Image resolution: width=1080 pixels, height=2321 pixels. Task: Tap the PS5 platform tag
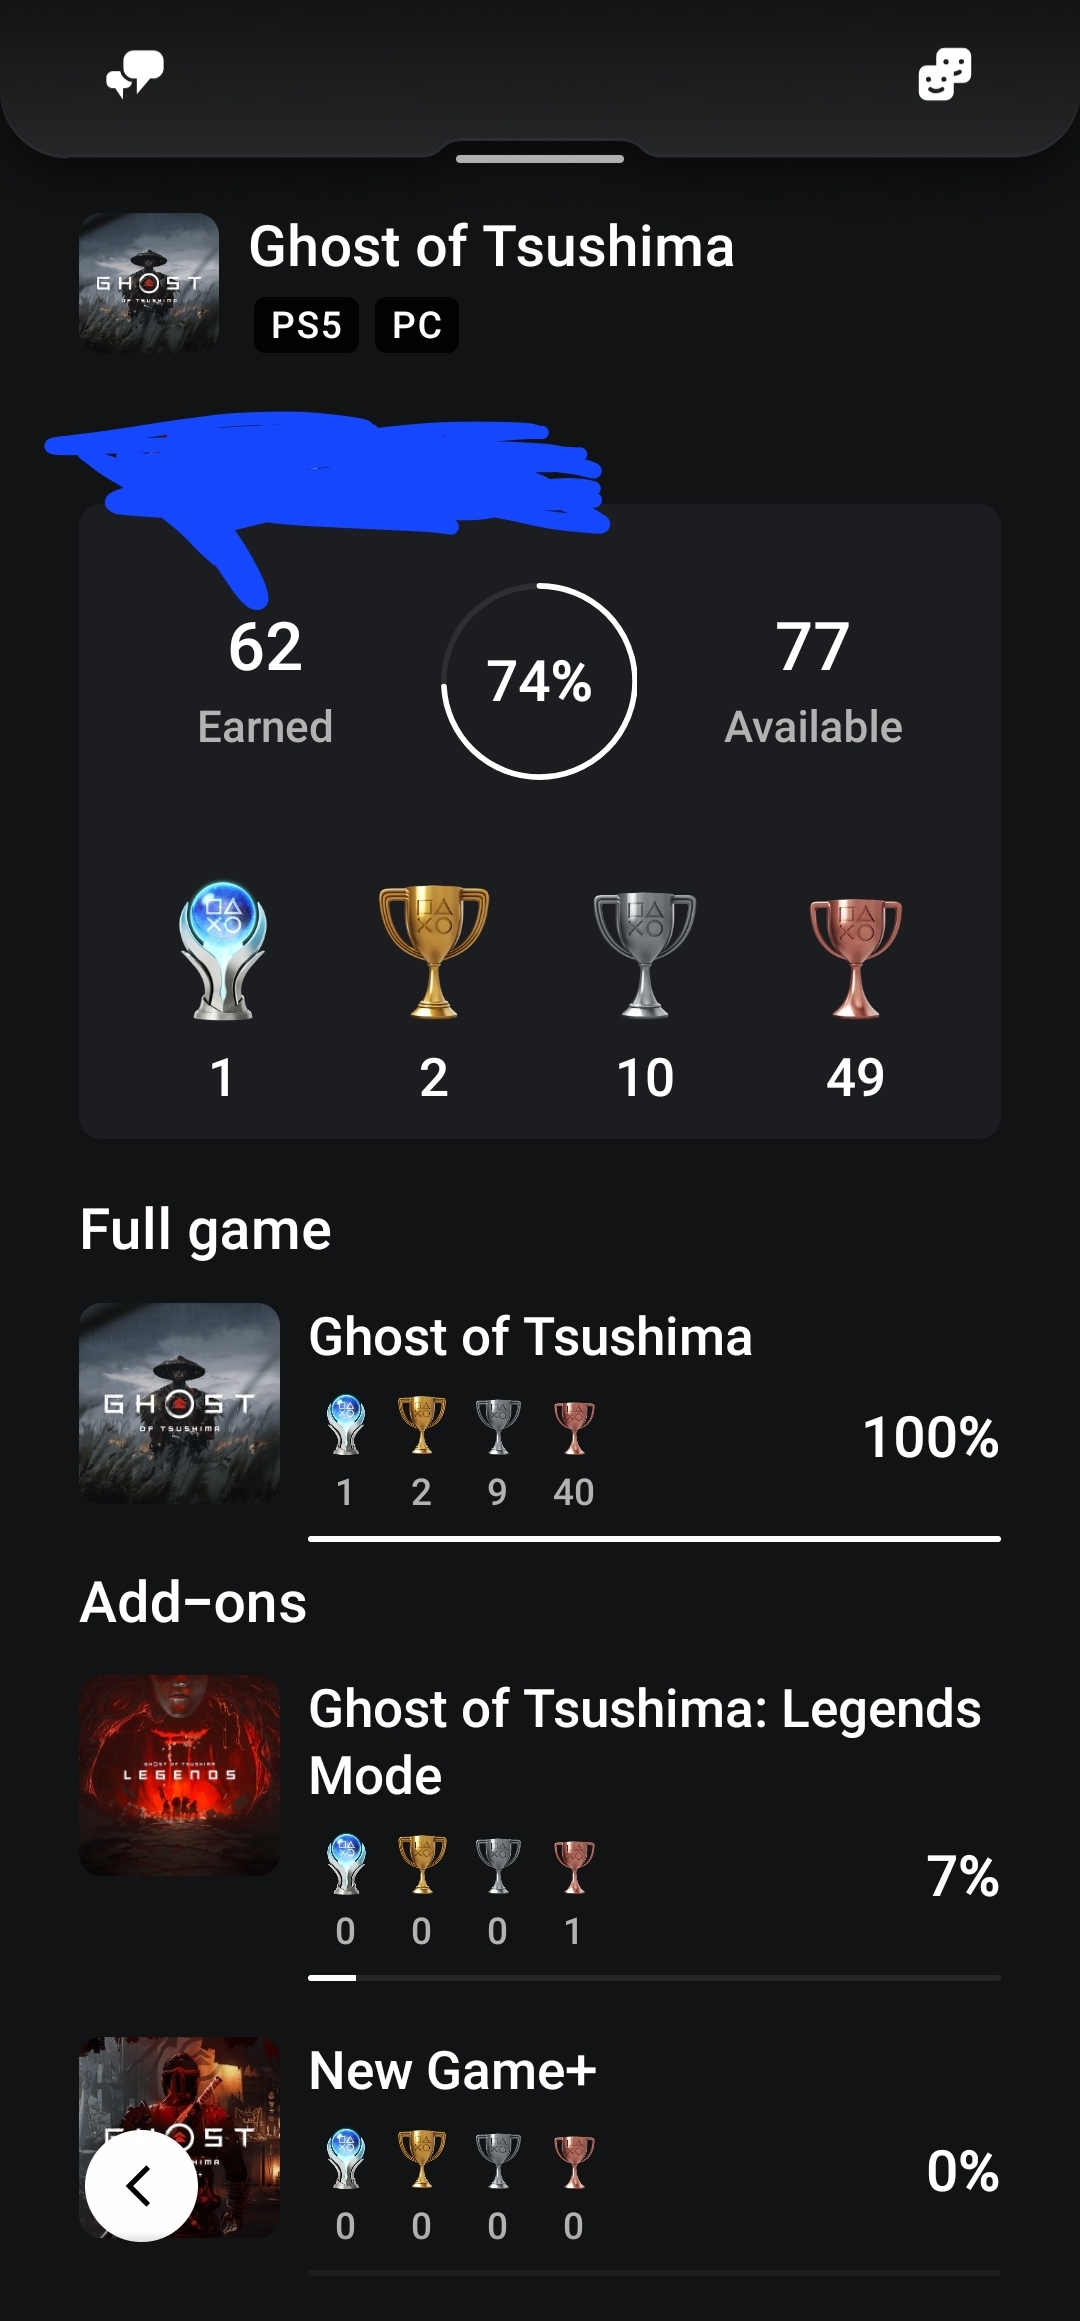coord(306,325)
